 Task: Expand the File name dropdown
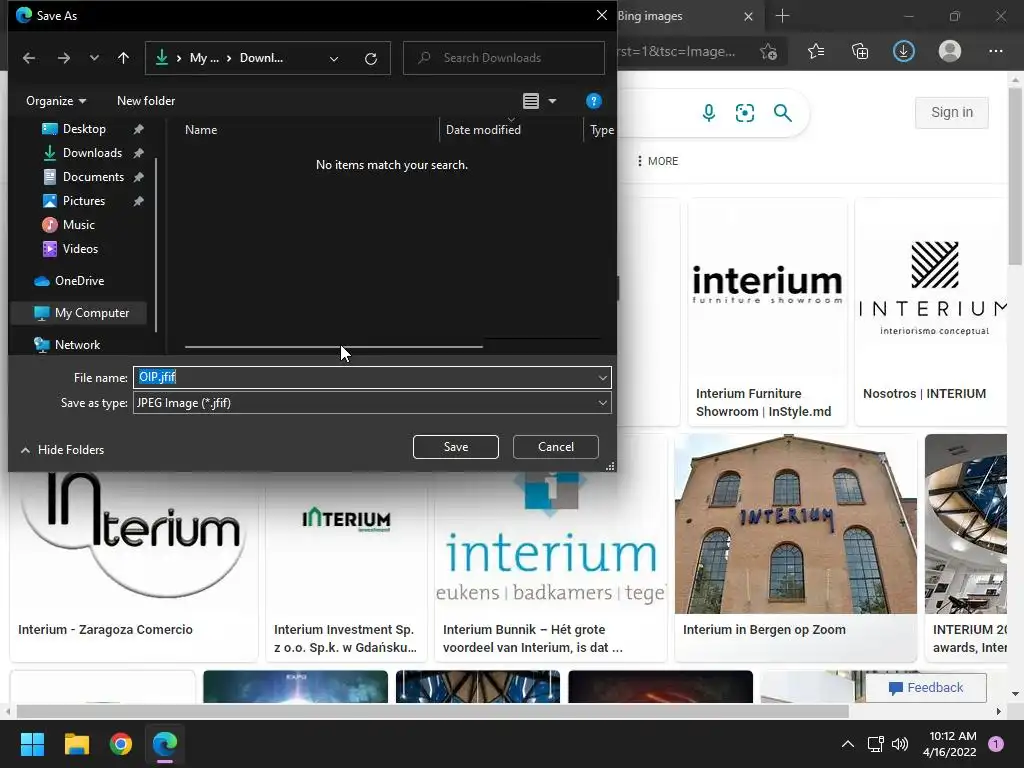pyautogui.click(x=602, y=377)
